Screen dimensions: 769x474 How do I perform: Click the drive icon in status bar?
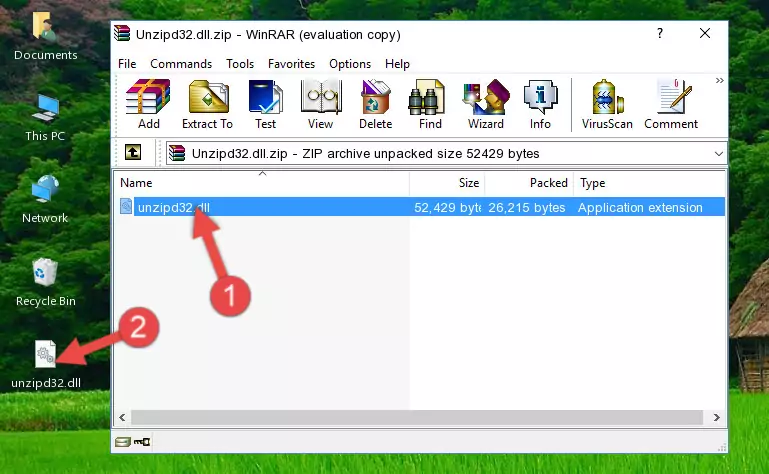(x=123, y=442)
